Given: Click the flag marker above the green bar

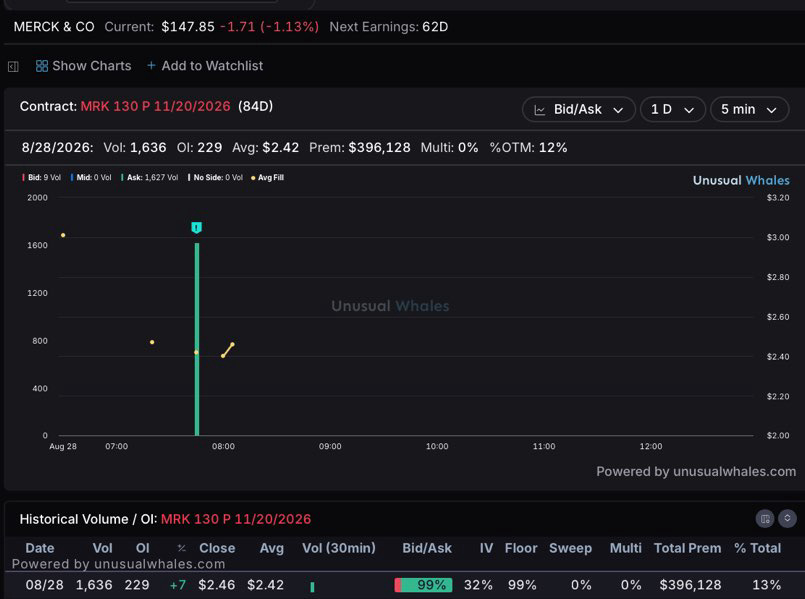Looking at the screenshot, I should (197, 227).
